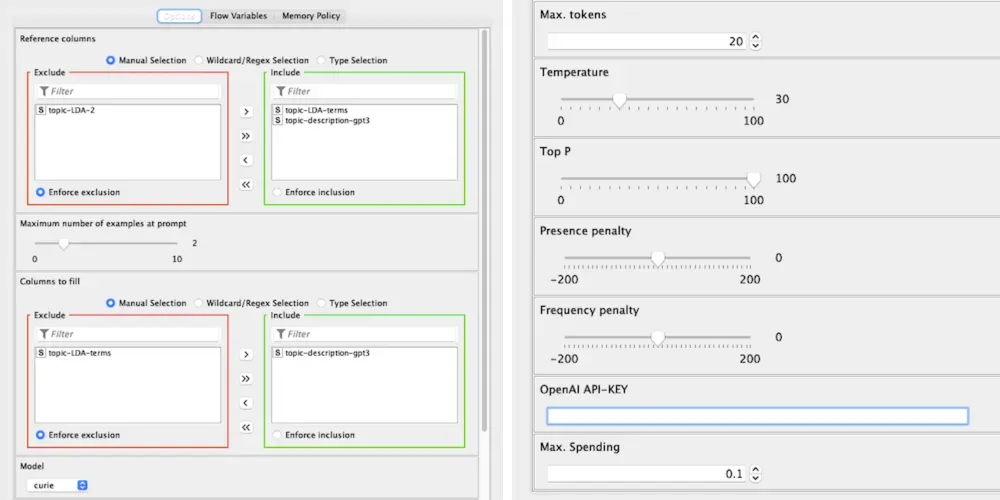The width and height of the screenshot is (1000, 500).
Task: Open the Model dropdown showing curie
Action: click(x=57, y=485)
